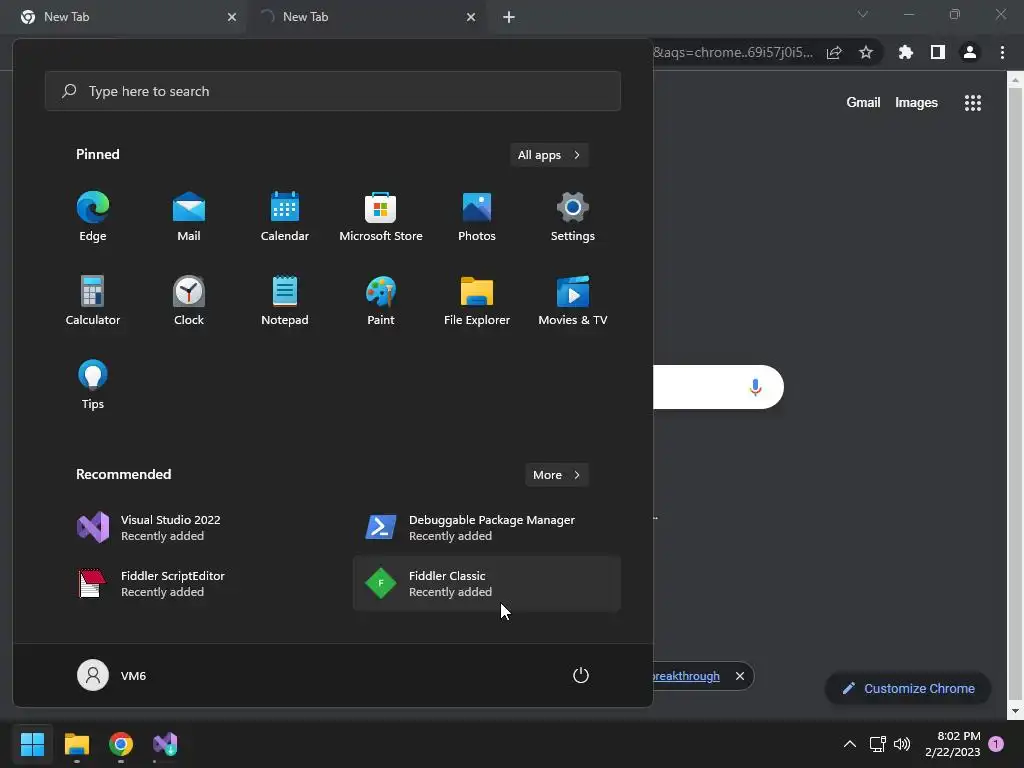Open the Chrome tab search dropdown
Image resolution: width=1024 pixels, height=768 pixels.
click(x=863, y=14)
